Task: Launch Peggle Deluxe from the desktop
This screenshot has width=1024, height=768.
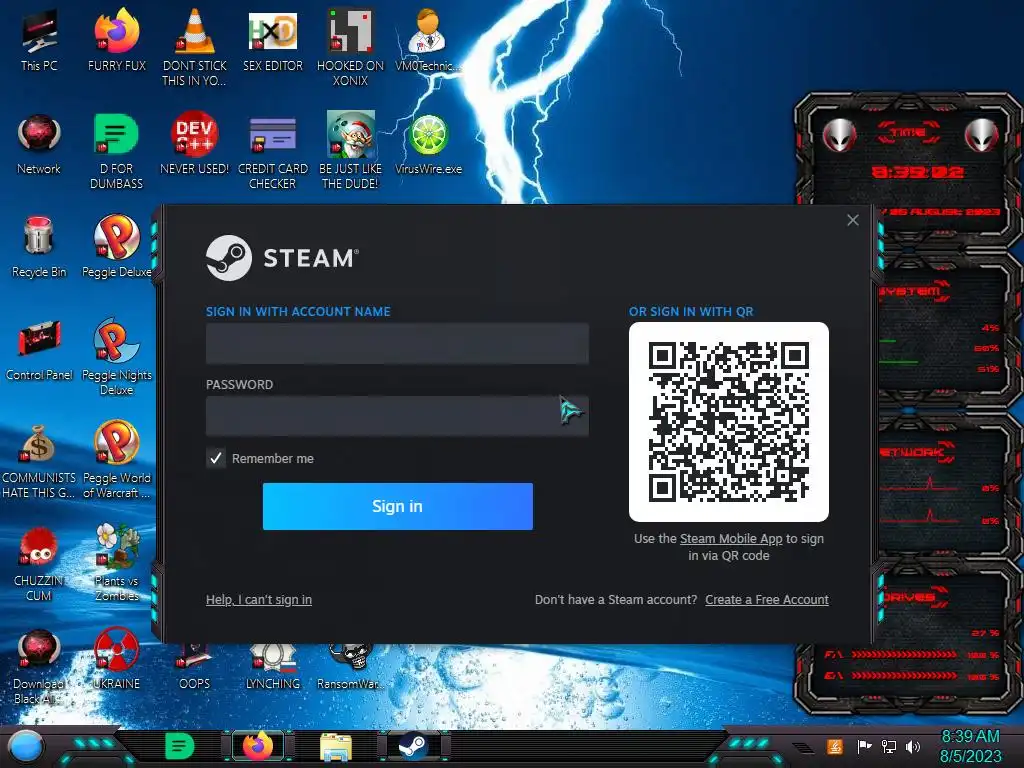Action: (116, 247)
